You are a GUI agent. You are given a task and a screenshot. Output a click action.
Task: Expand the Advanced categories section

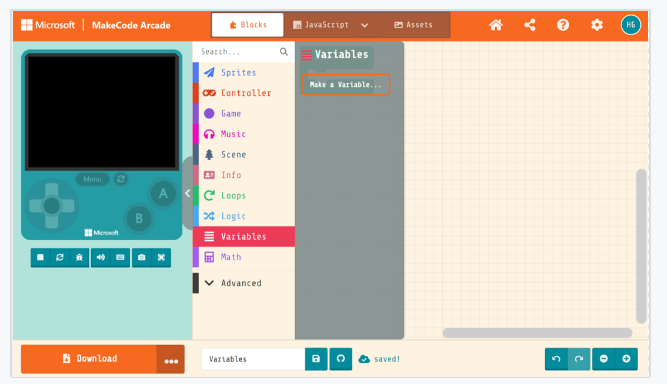point(244,283)
